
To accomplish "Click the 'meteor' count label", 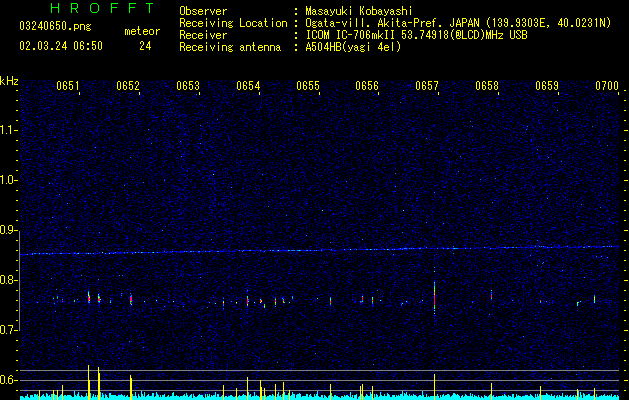I will [x=142, y=31].
